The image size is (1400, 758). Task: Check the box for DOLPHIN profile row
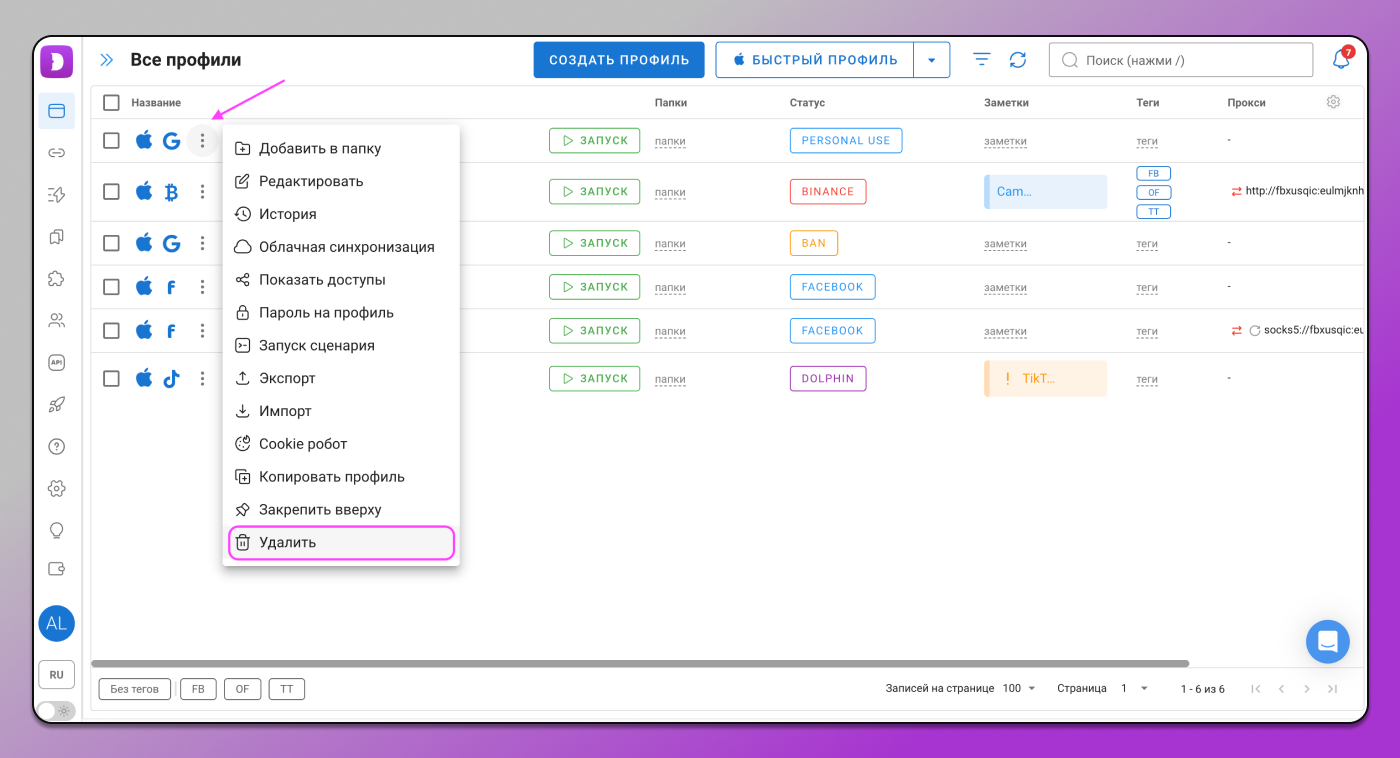[111, 379]
